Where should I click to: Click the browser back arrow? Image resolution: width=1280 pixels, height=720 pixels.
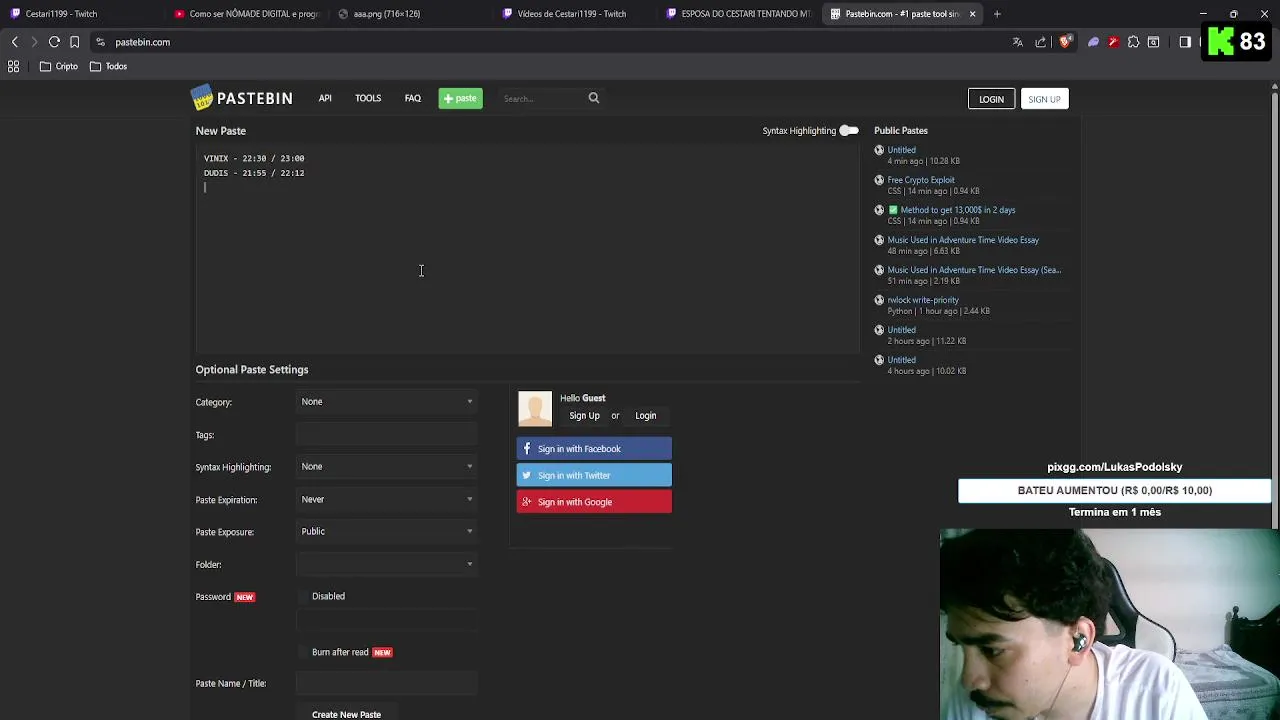click(15, 42)
